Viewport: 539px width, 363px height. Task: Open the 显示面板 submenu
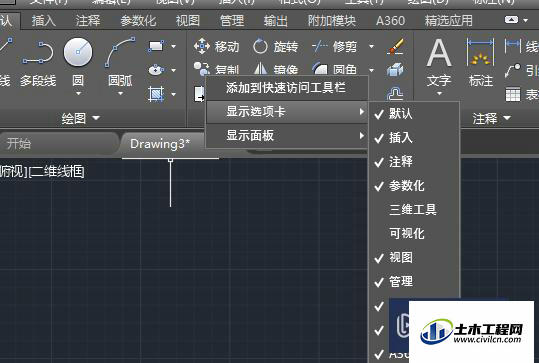(287, 135)
